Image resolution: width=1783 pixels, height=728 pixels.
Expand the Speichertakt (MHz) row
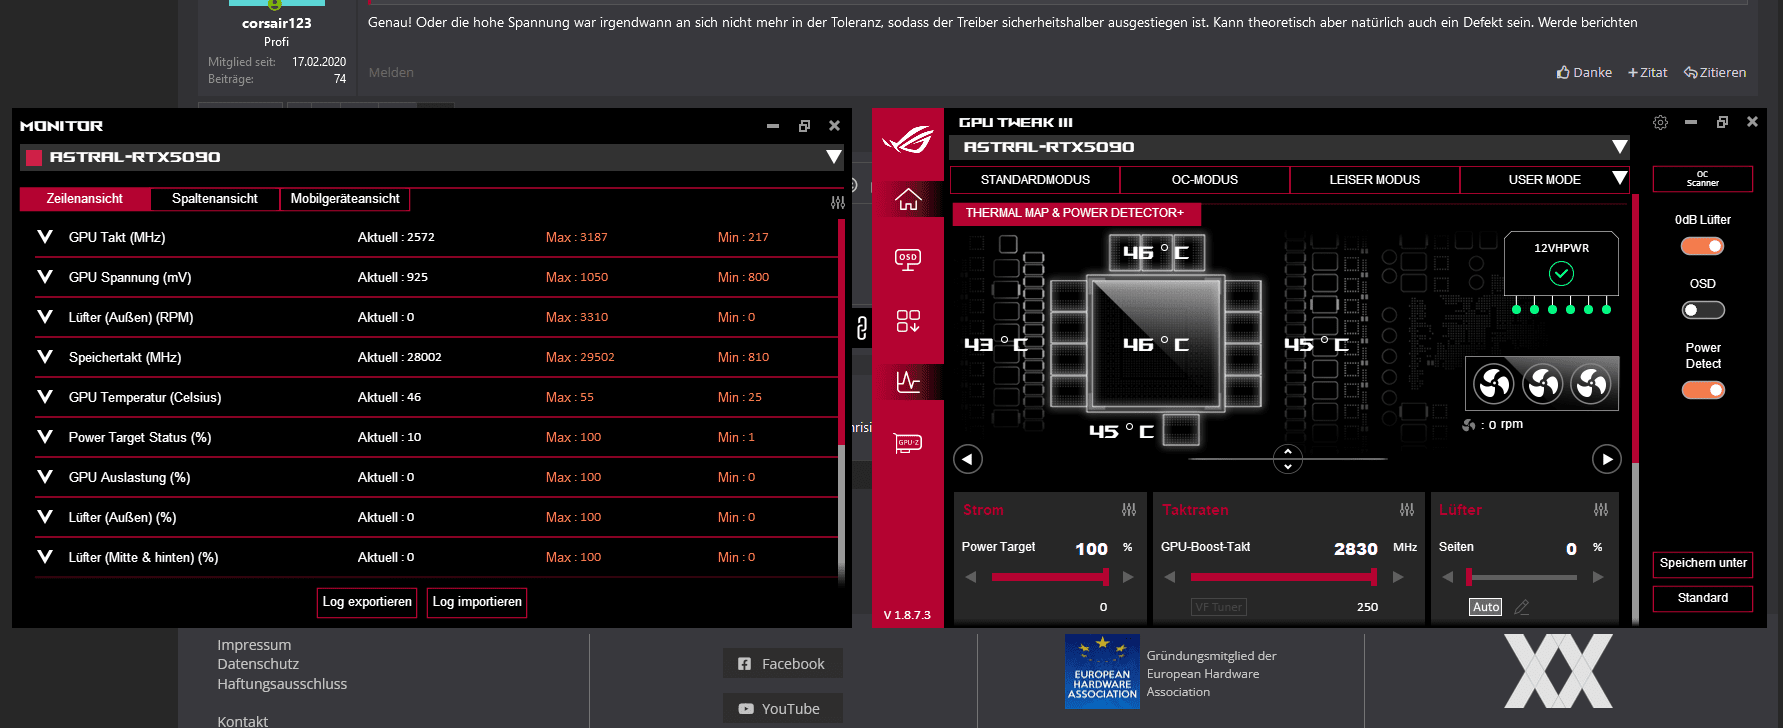coord(45,357)
